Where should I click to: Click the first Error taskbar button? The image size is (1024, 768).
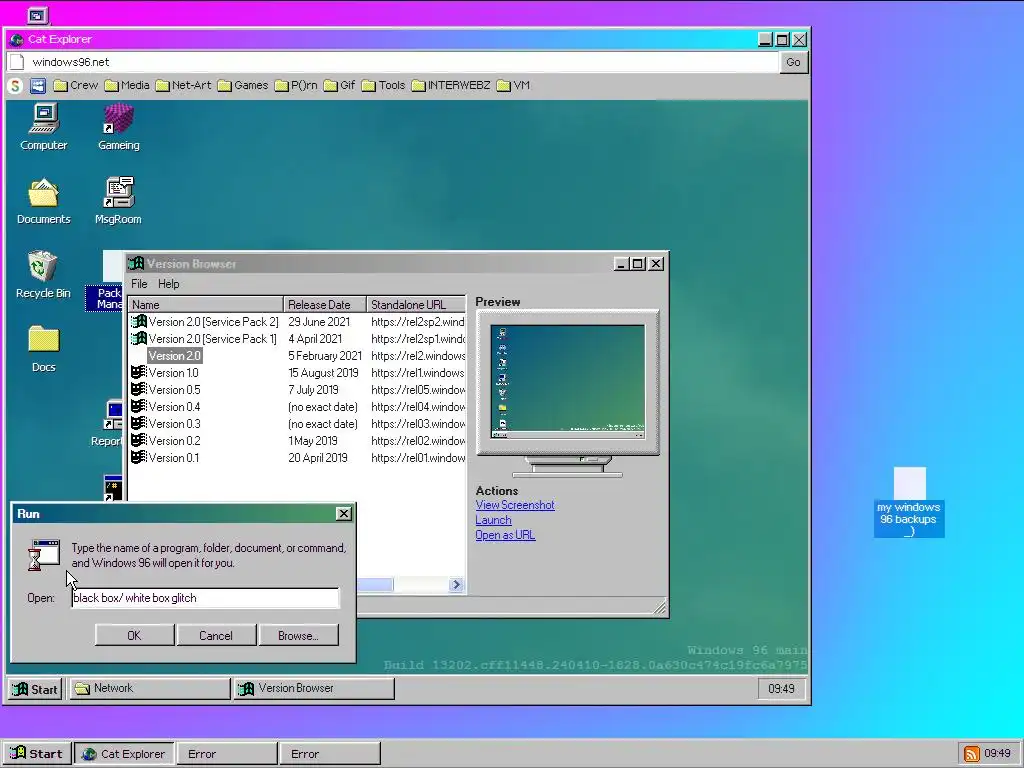(x=227, y=754)
